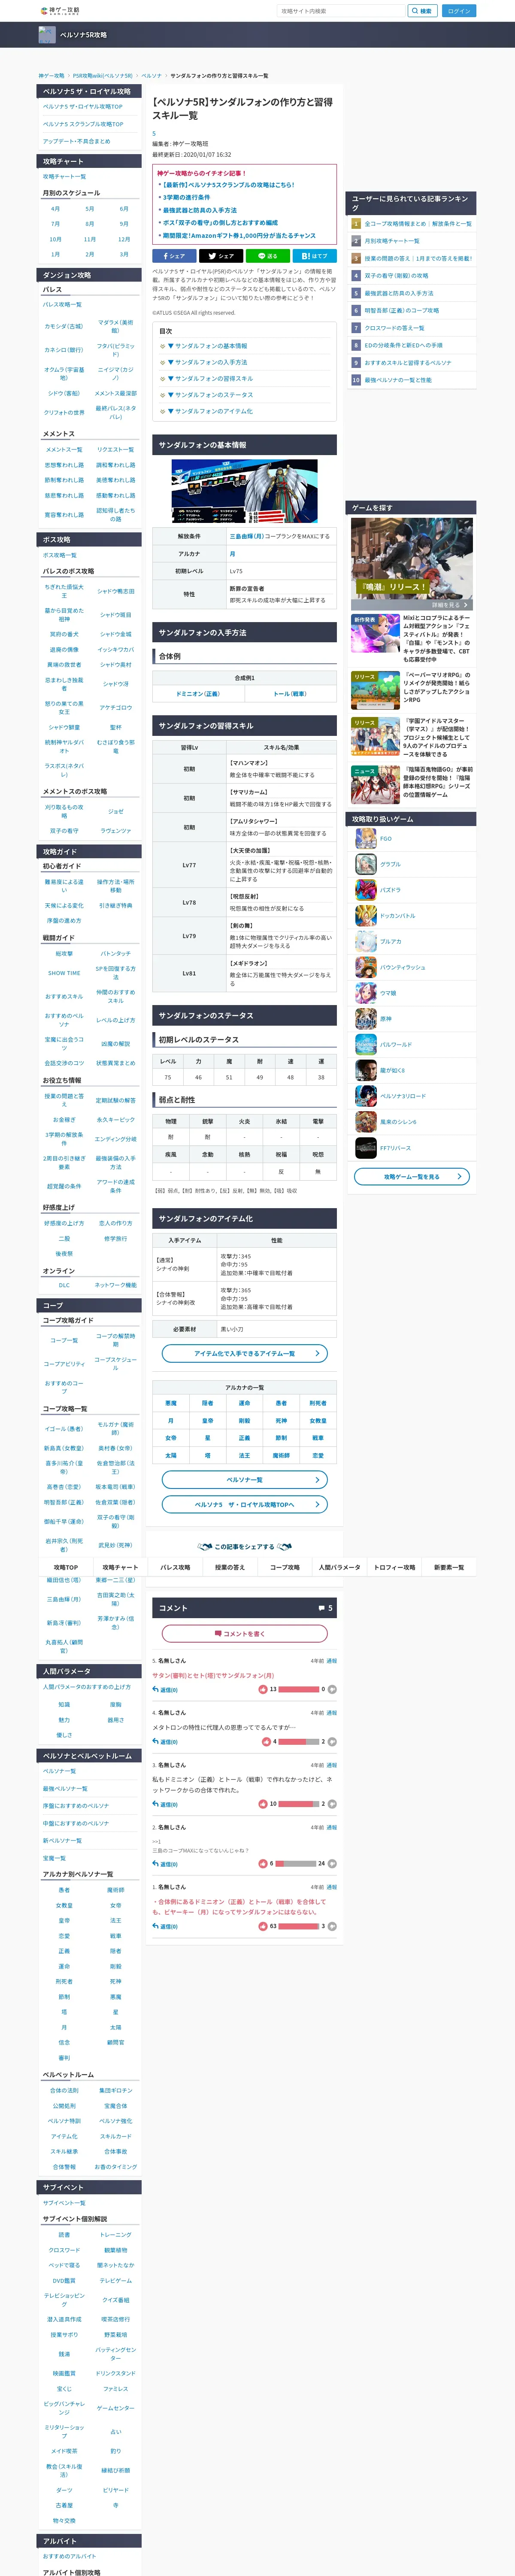This screenshot has height=2576, width=515.
Task: Open sidebar 4月 schedule link
Action: 55,209
